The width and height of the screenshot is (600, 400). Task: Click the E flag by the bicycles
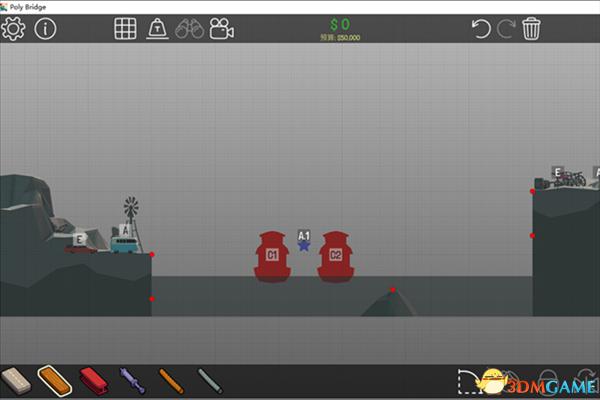[x=558, y=172]
